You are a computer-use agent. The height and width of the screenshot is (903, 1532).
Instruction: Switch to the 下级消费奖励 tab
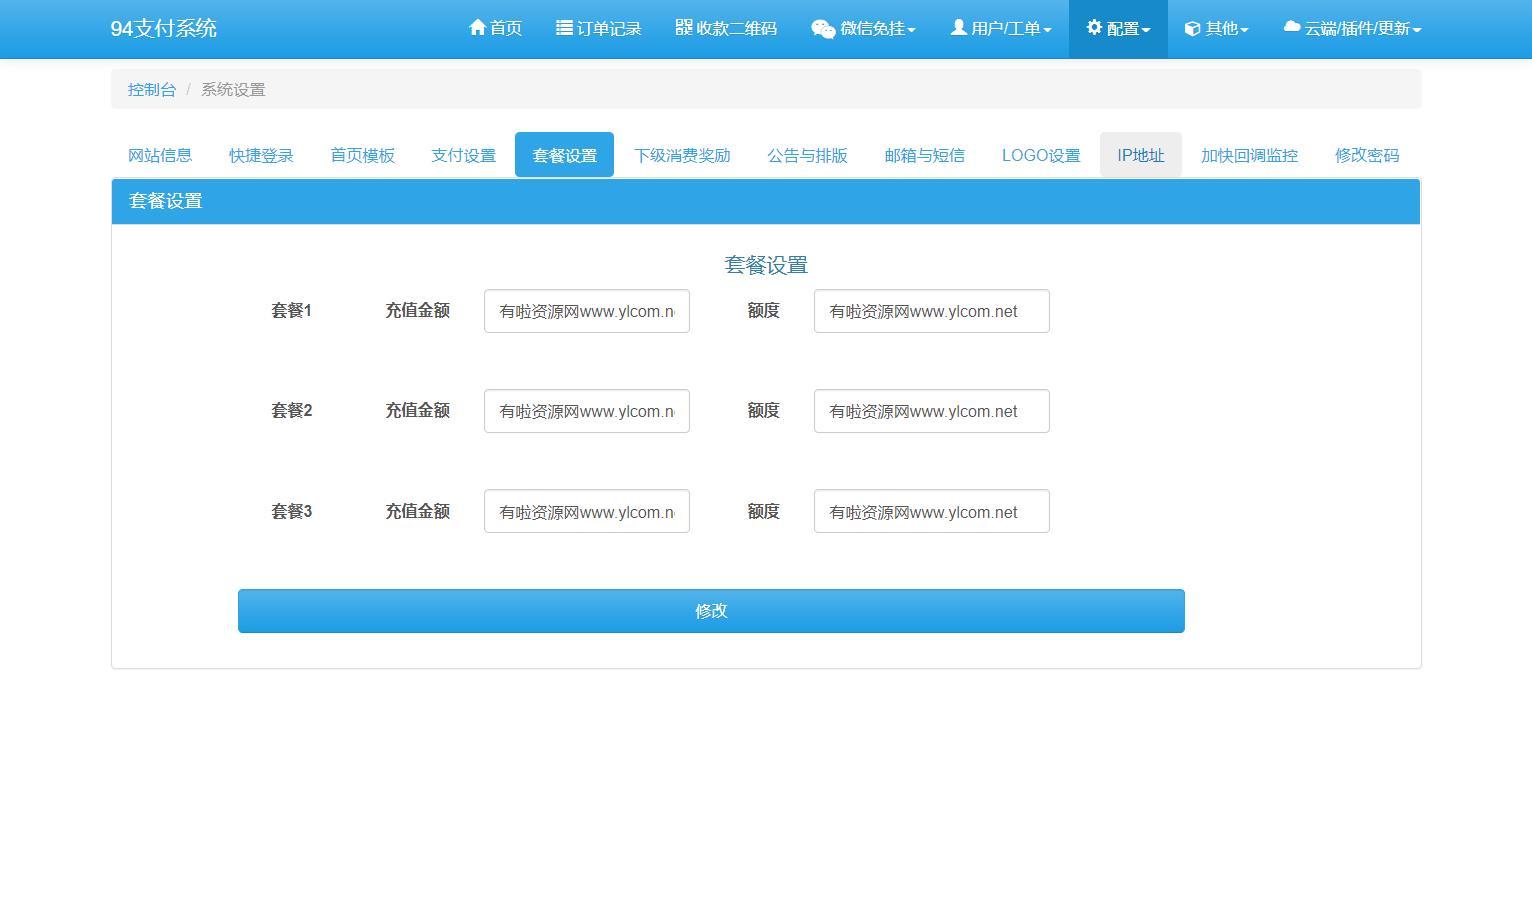682,155
